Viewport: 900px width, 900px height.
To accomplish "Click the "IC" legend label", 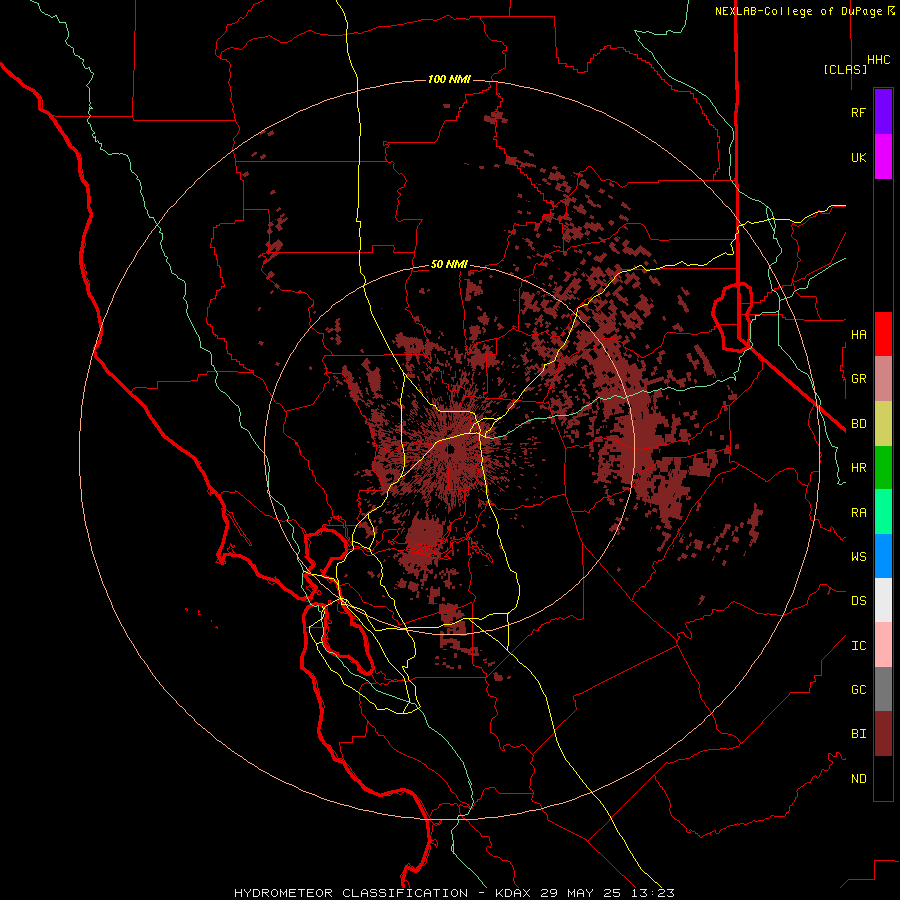I will [858, 646].
